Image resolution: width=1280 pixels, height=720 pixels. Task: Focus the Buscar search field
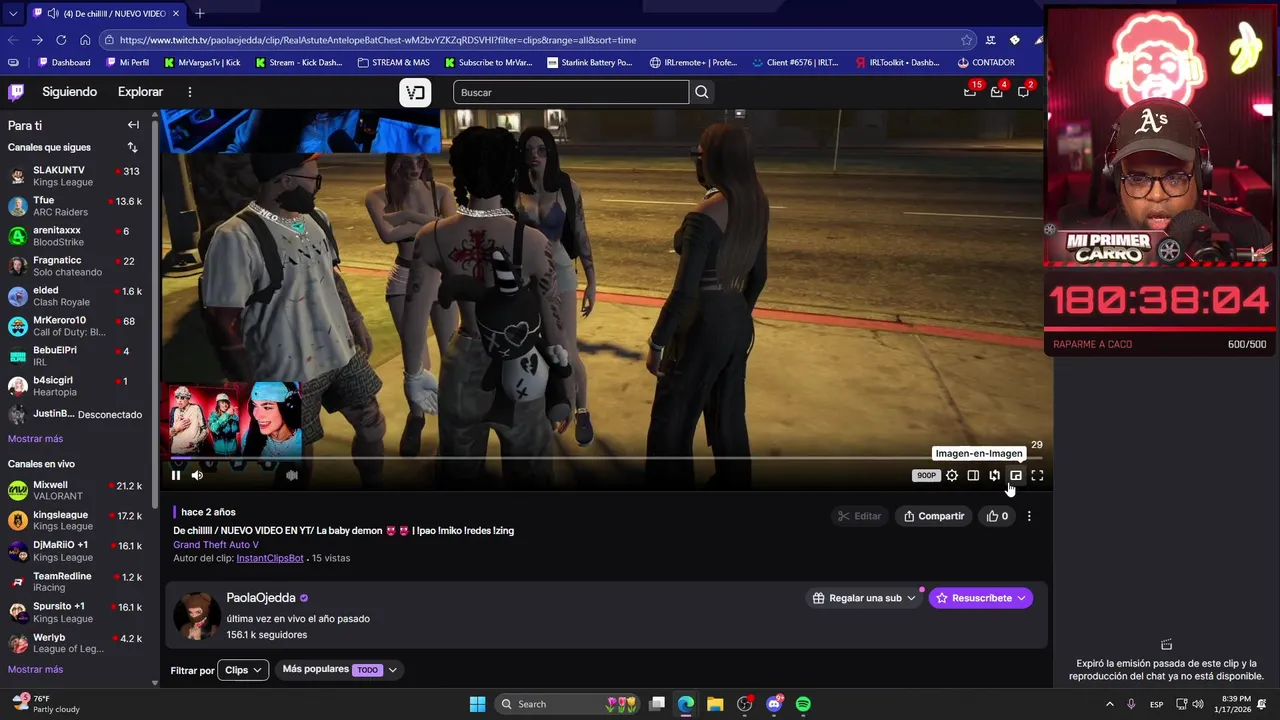(571, 92)
